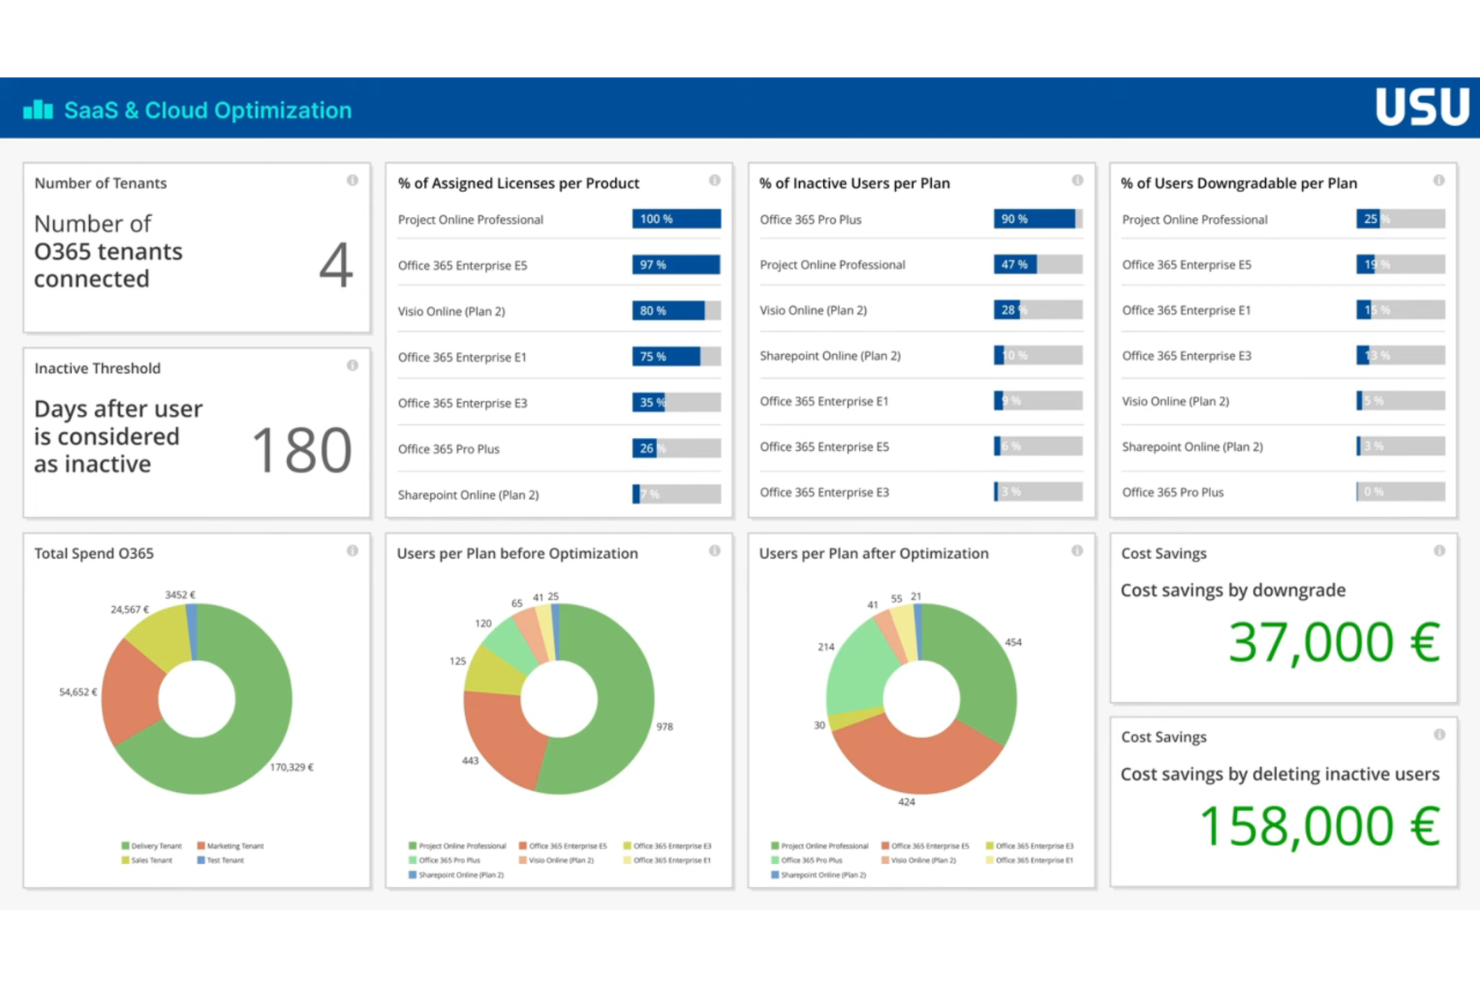The height and width of the screenshot is (987, 1480).
Task: Click 'Sharepoint Online (Plan 2)' row in Inactive Users panel
Action: [921, 355]
